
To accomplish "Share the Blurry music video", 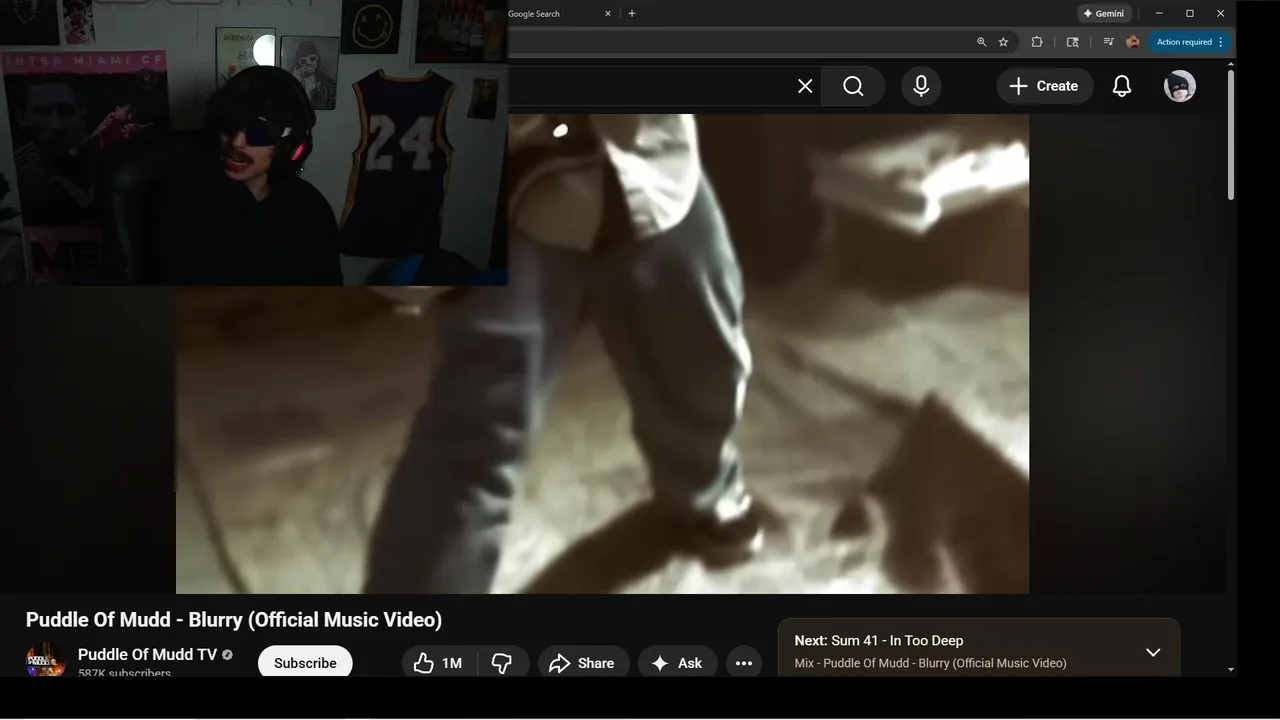I will pyautogui.click(x=582, y=662).
